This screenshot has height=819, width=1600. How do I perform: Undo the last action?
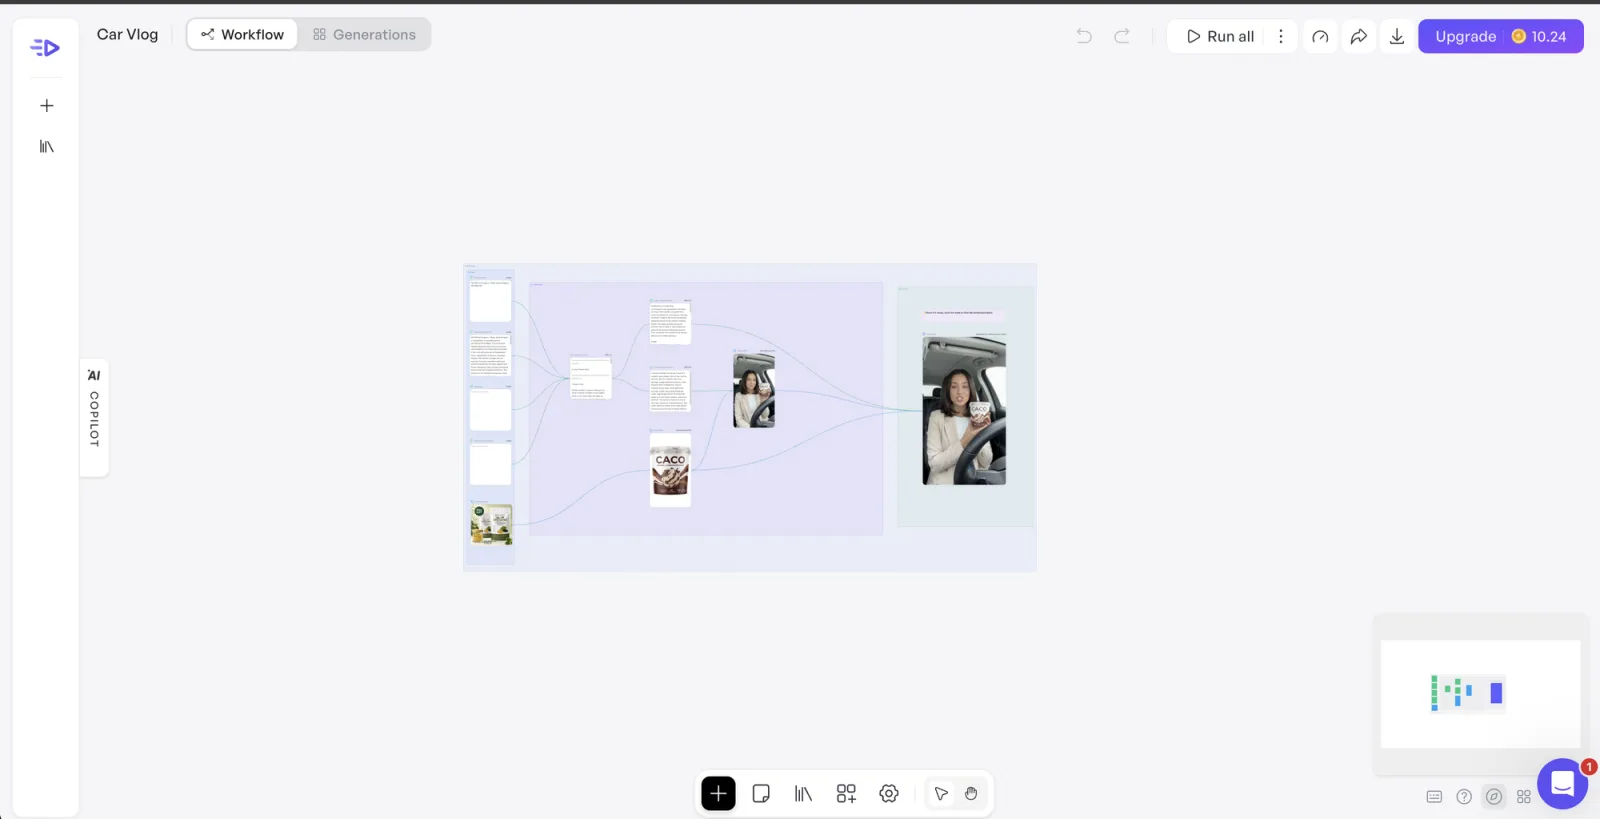click(1084, 37)
